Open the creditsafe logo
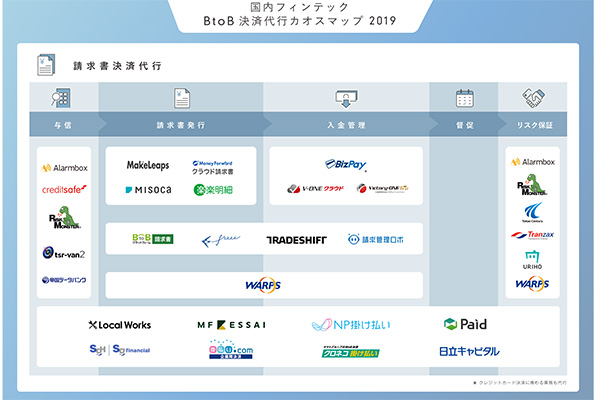The image size is (600, 400). (64, 189)
